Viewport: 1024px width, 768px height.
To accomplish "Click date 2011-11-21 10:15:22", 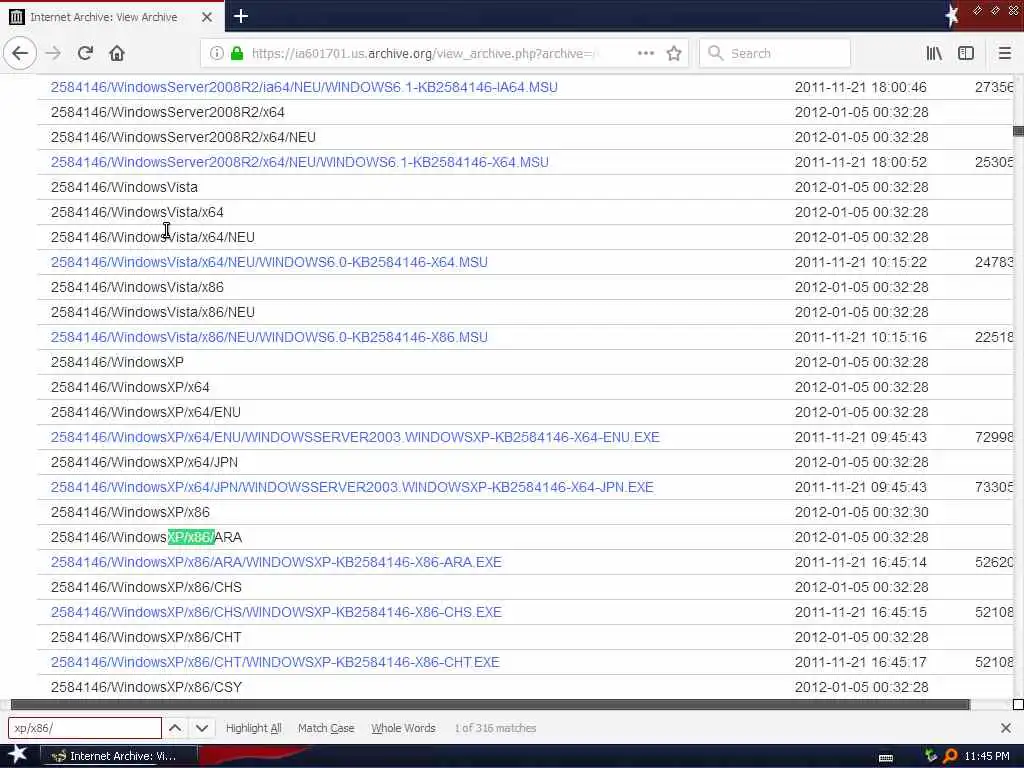I will point(860,262).
